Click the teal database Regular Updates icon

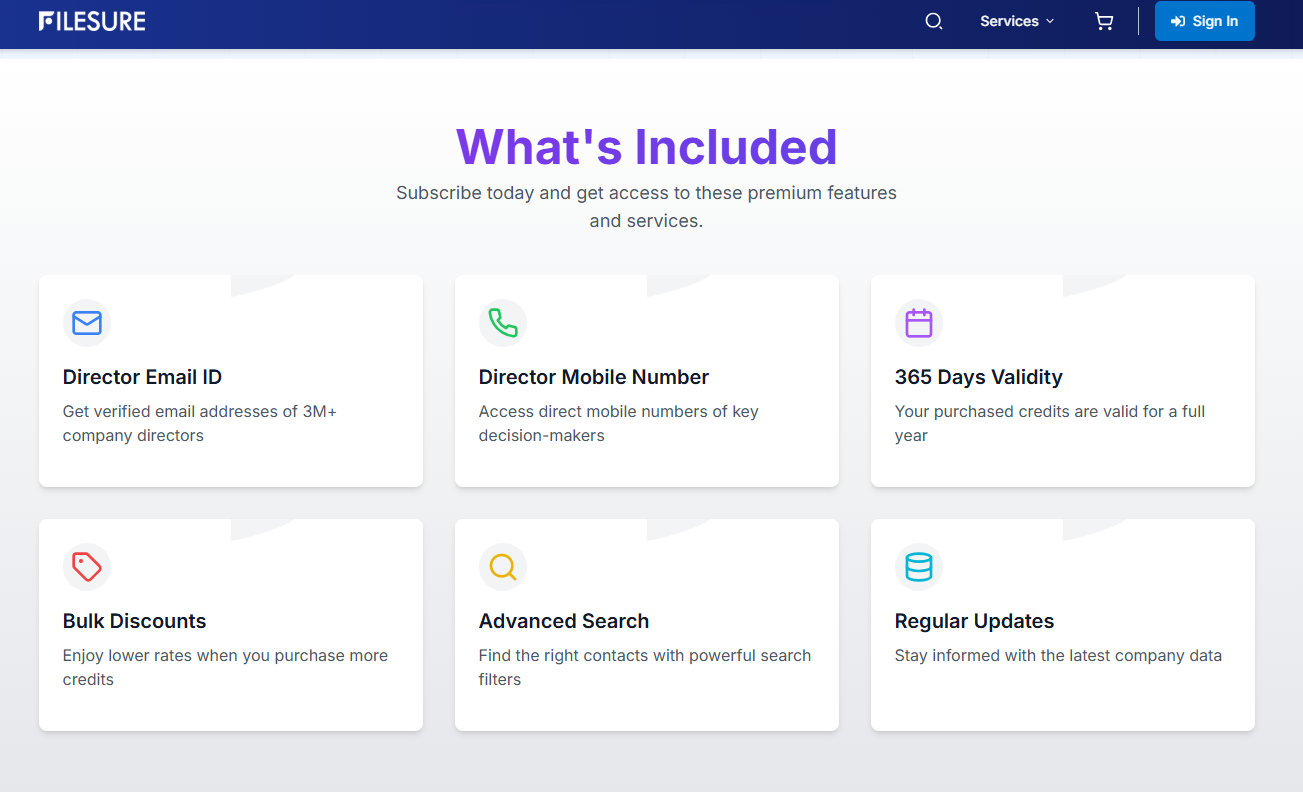tap(918, 567)
